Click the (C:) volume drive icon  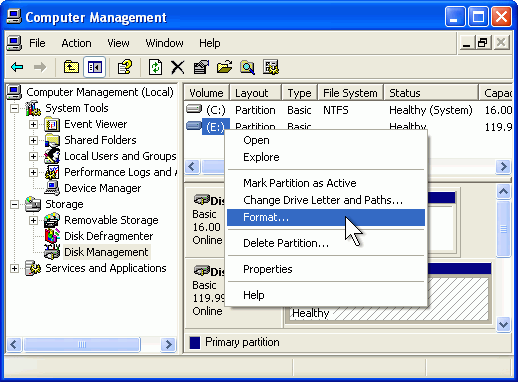tap(194, 109)
